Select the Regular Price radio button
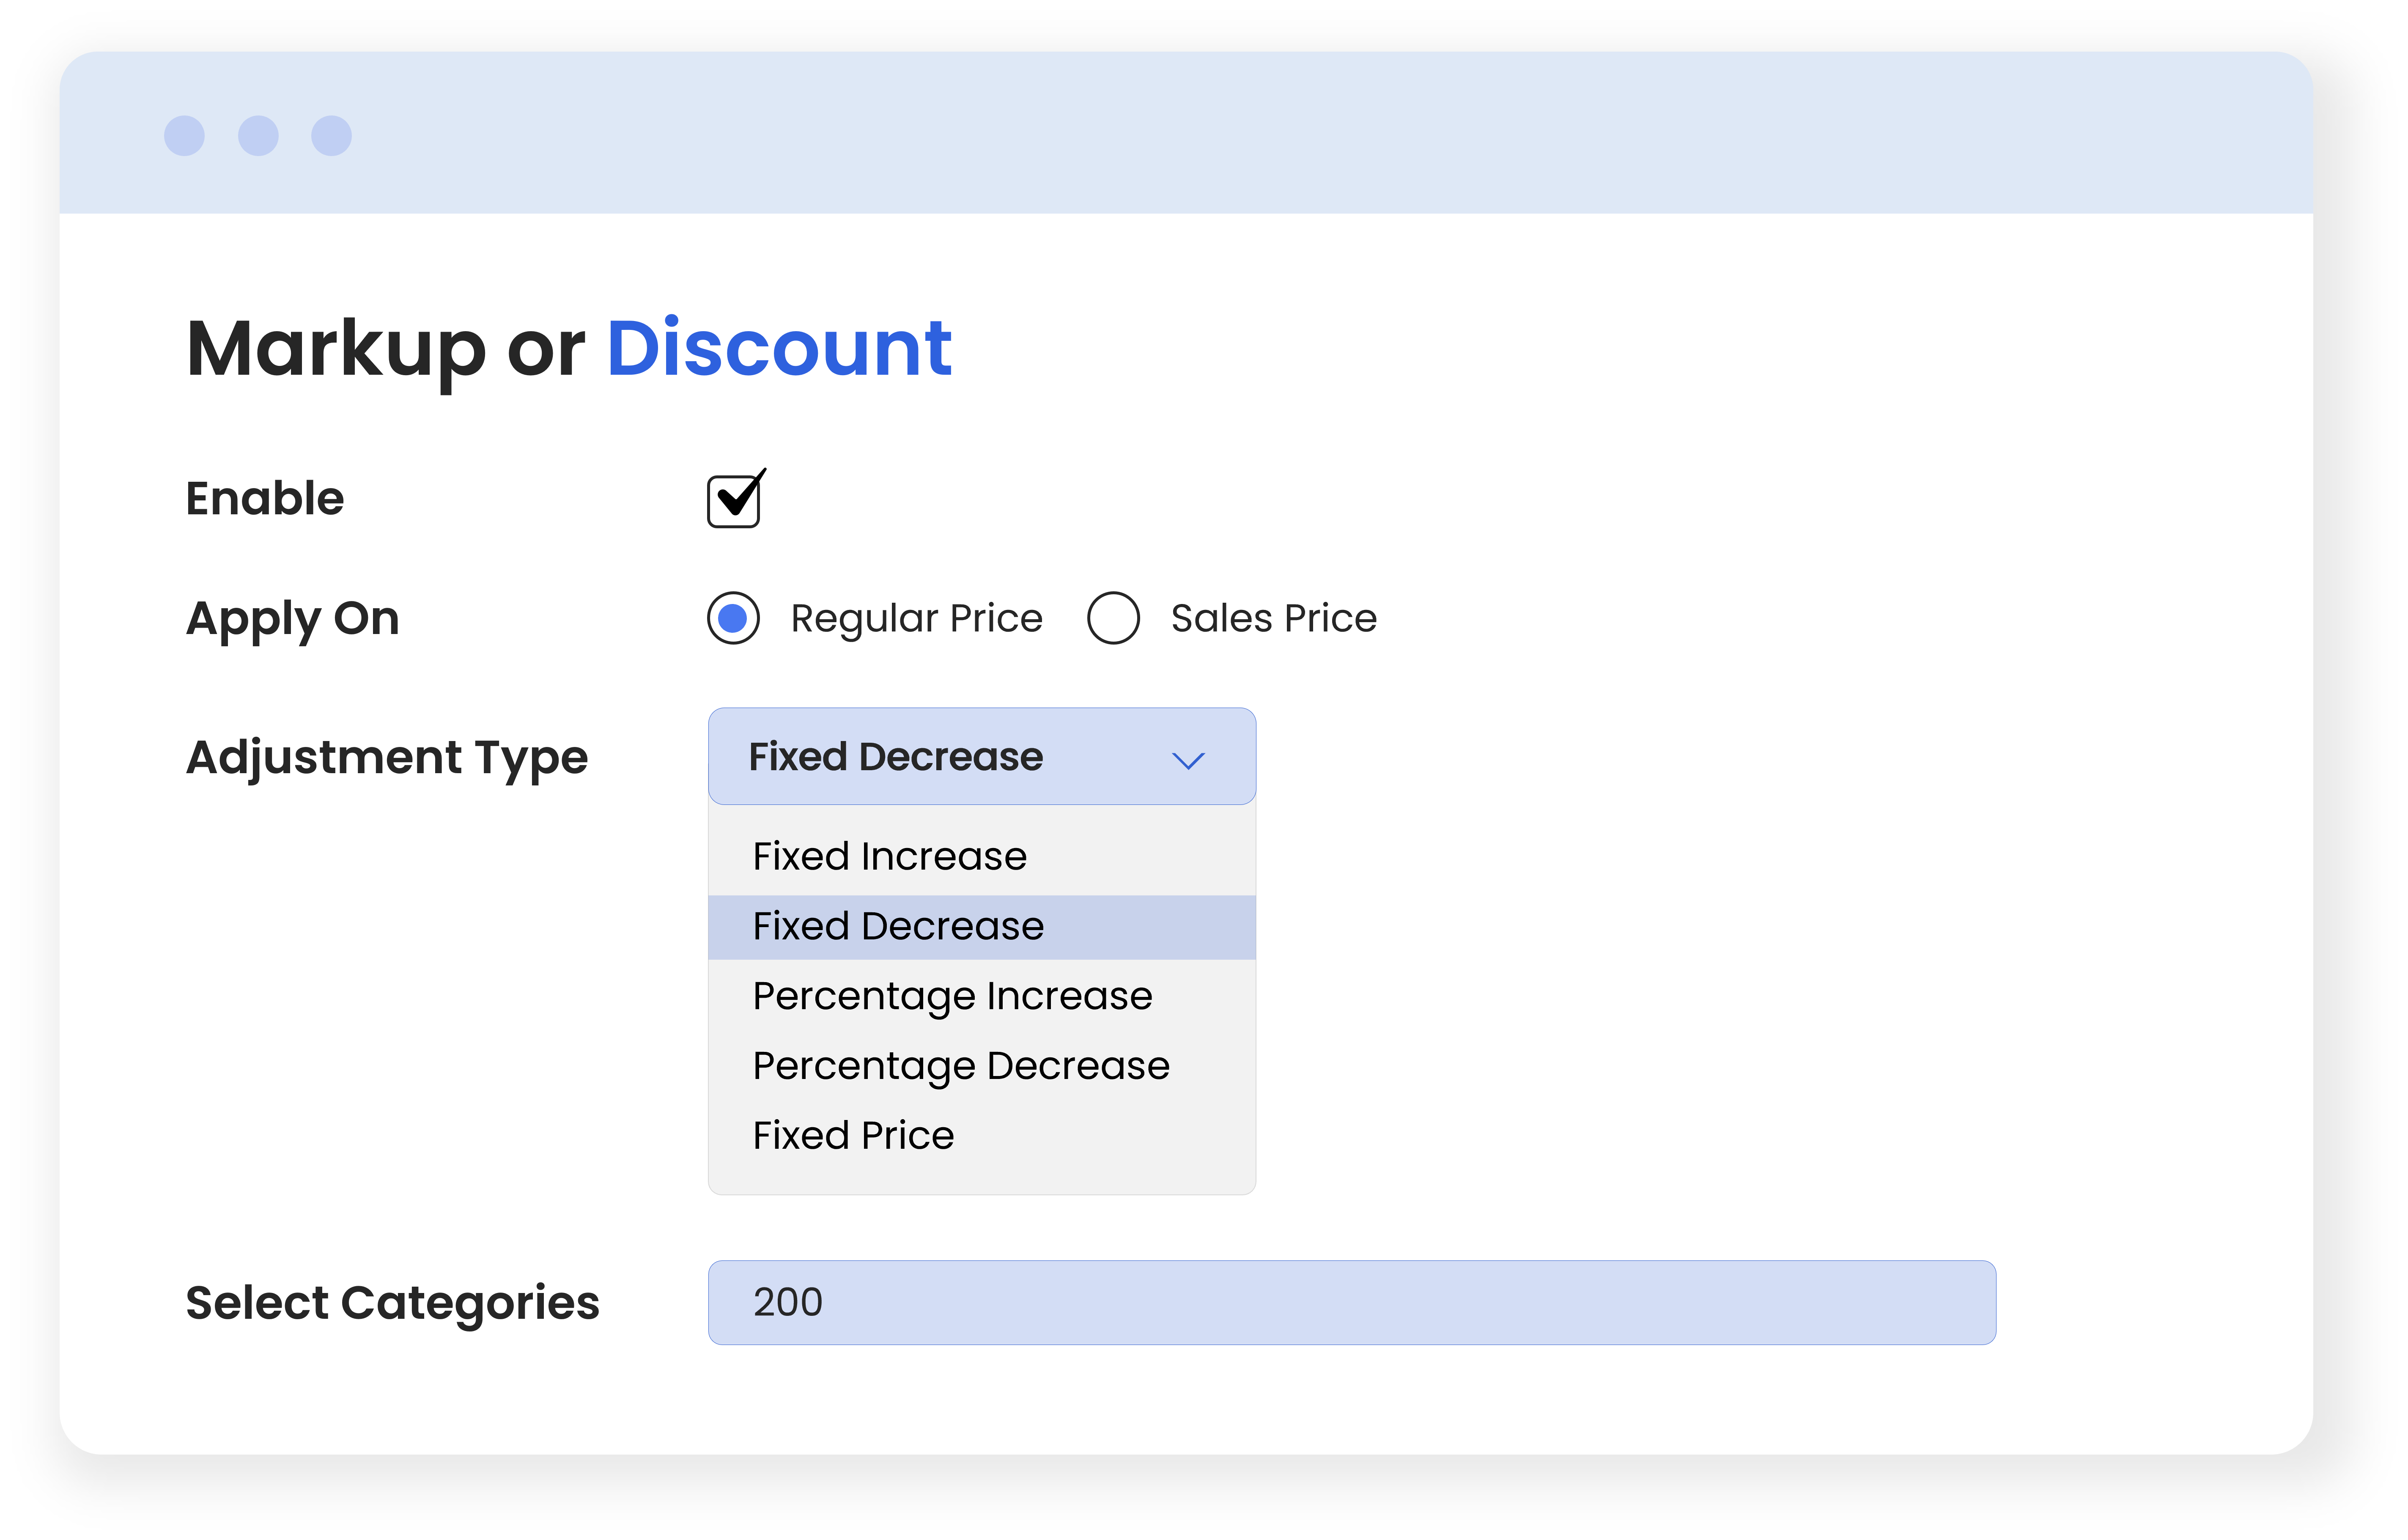Viewport: 2408px width, 1540px height. coord(733,618)
